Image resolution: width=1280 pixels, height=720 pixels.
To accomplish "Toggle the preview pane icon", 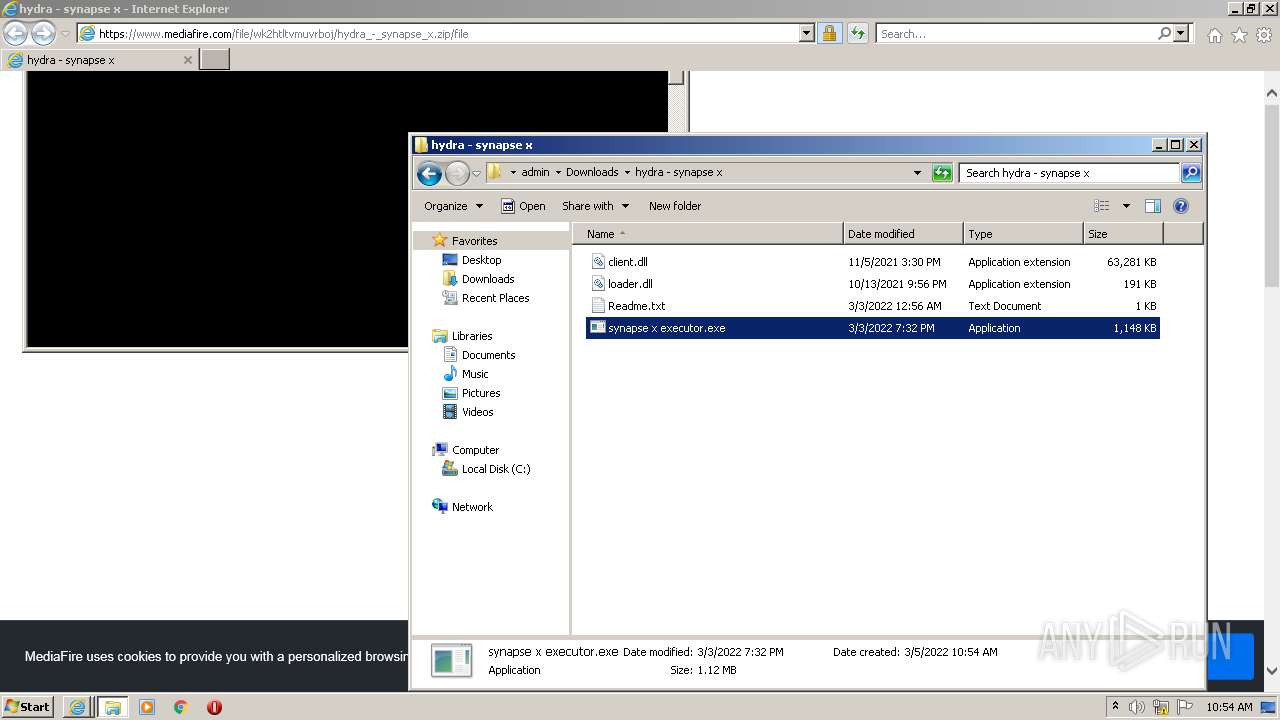I will click(1153, 206).
